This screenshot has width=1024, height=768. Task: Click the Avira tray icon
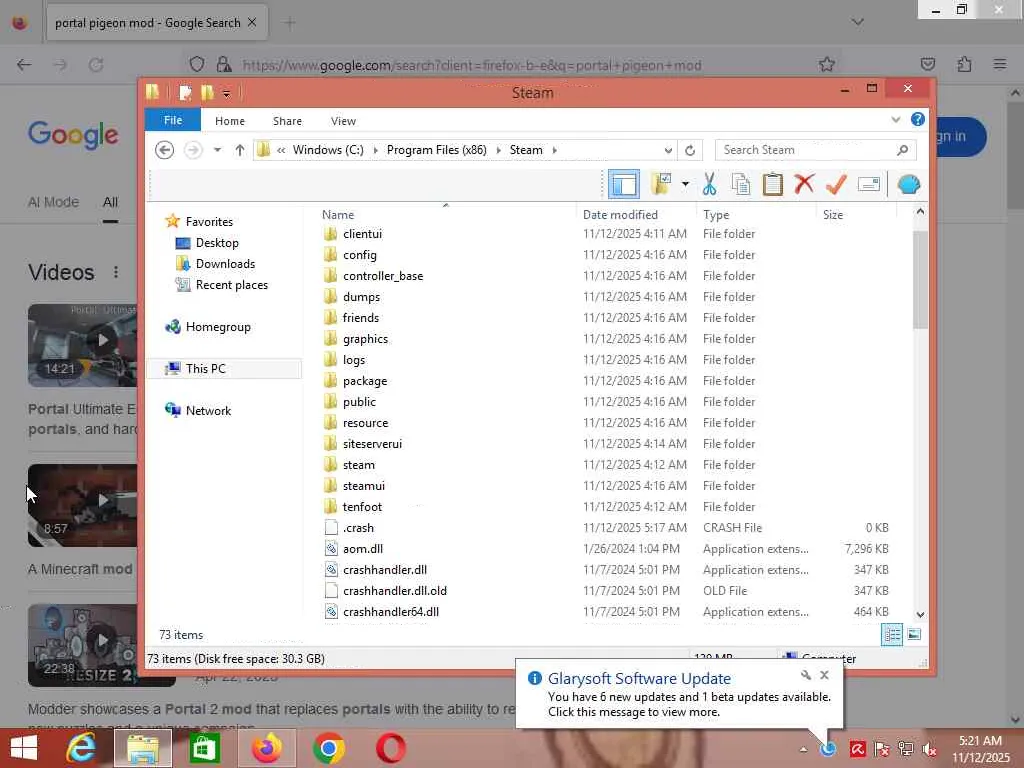[857, 749]
